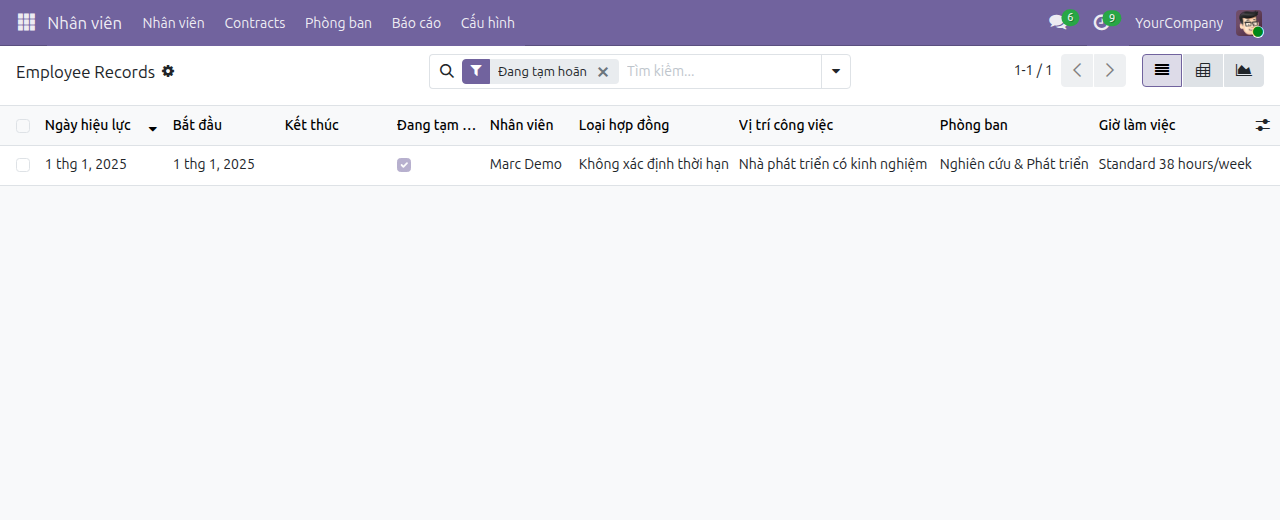Open optional columns adjust settings icon
This screenshot has height=520, width=1280.
coord(1263,125)
